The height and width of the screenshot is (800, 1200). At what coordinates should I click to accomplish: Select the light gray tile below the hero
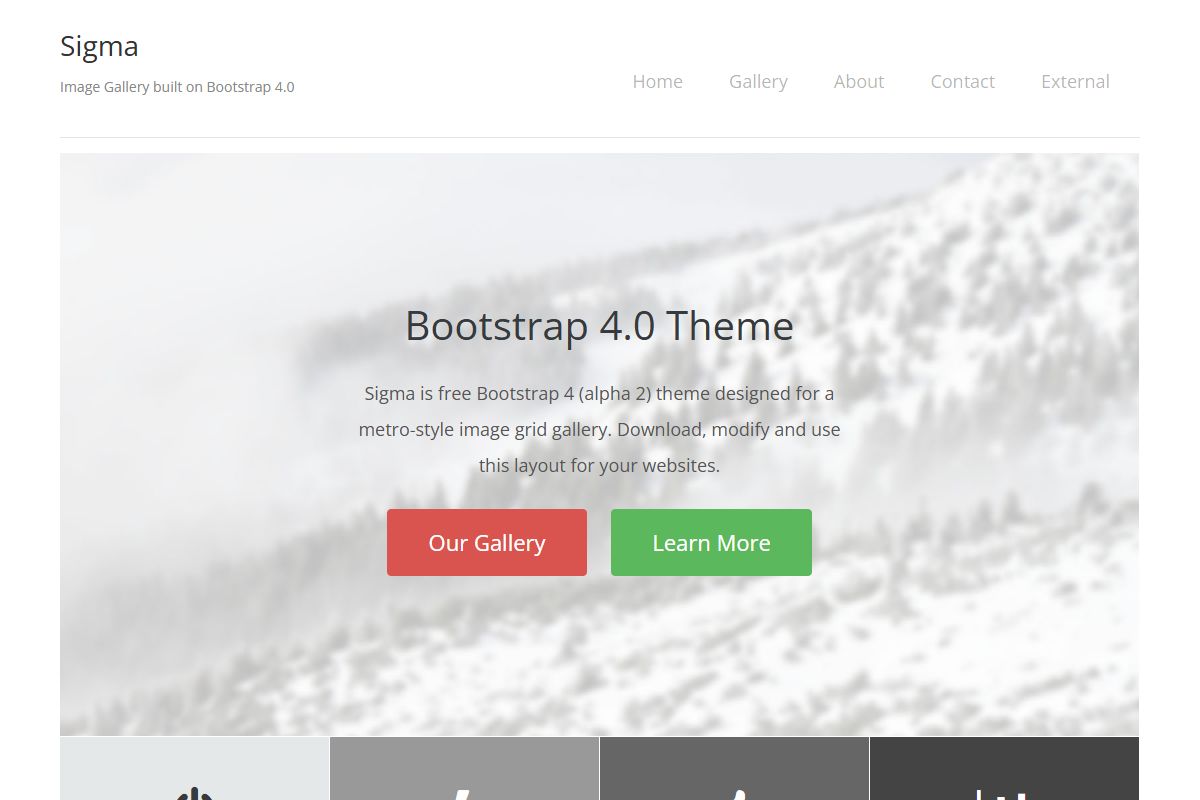click(x=194, y=769)
